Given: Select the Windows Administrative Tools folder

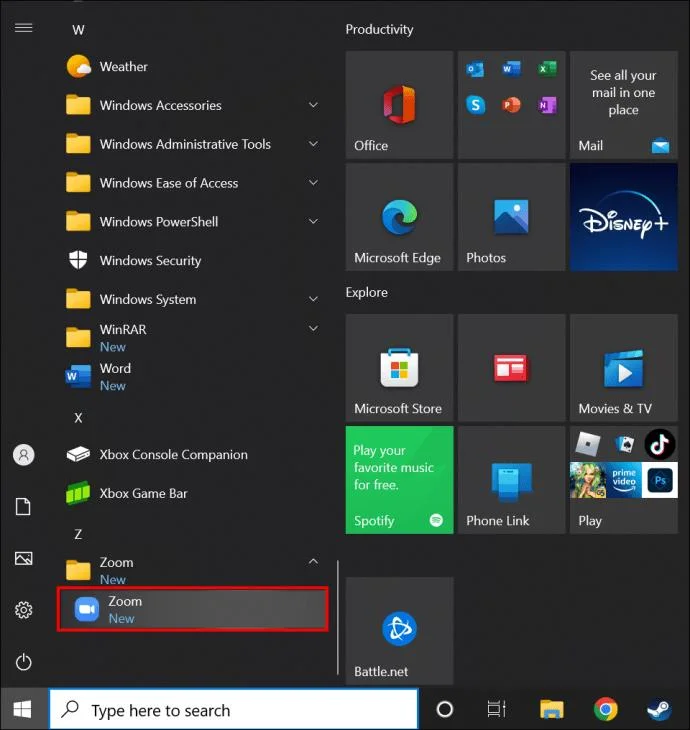Looking at the screenshot, I should coord(192,144).
